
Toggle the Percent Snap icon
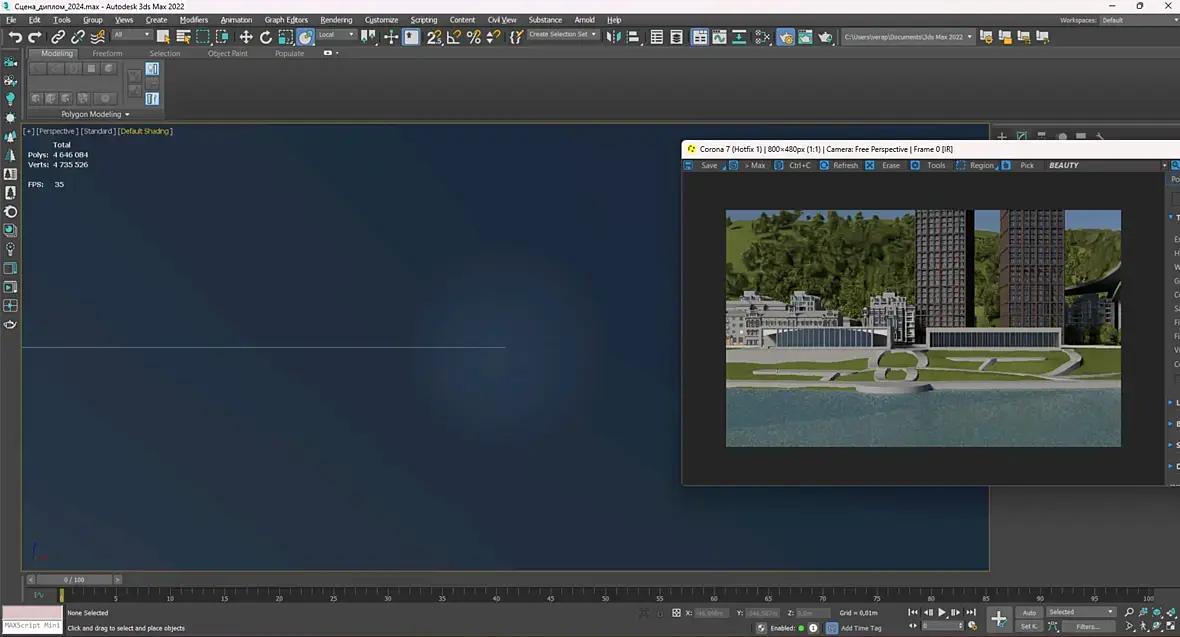pos(474,37)
